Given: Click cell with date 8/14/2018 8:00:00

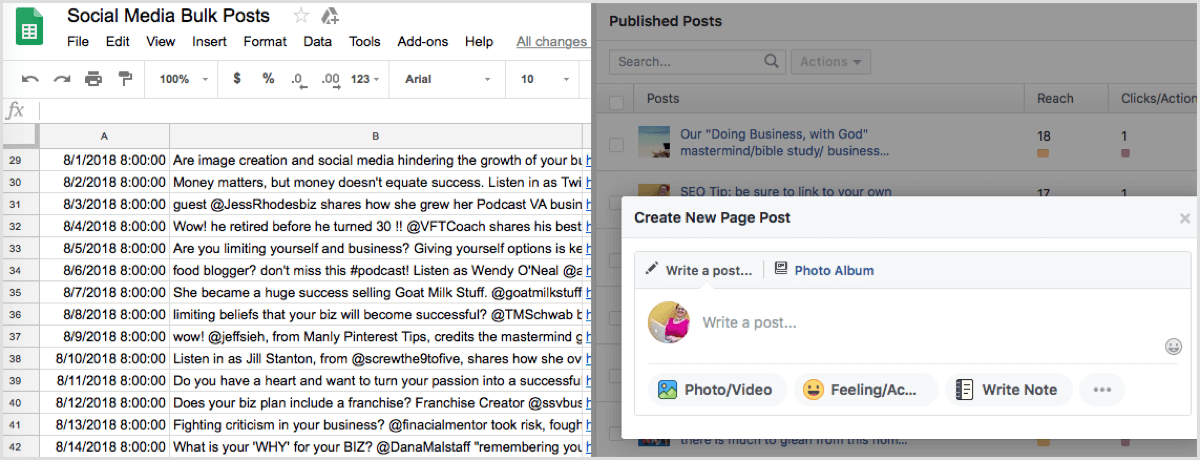Looking at the screenshot, I should point(104,446).
